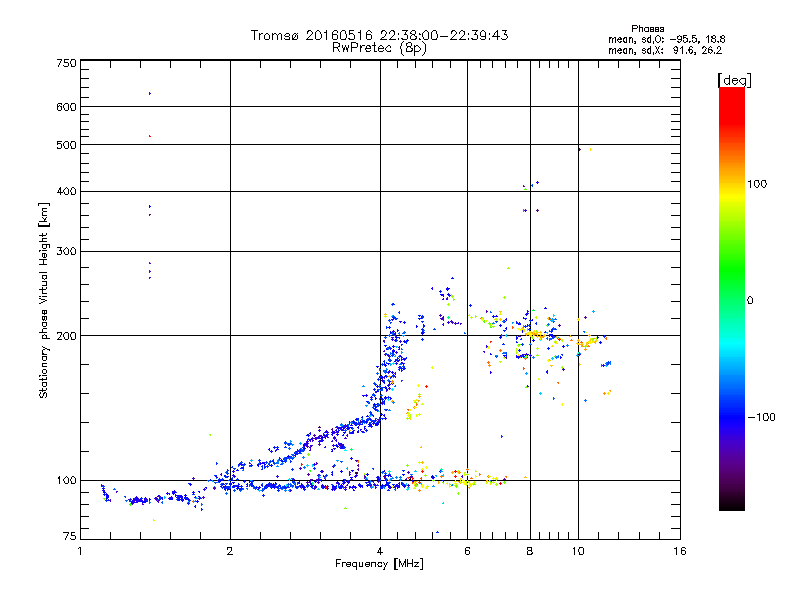Click the y-axis tick label '600'

66,107
